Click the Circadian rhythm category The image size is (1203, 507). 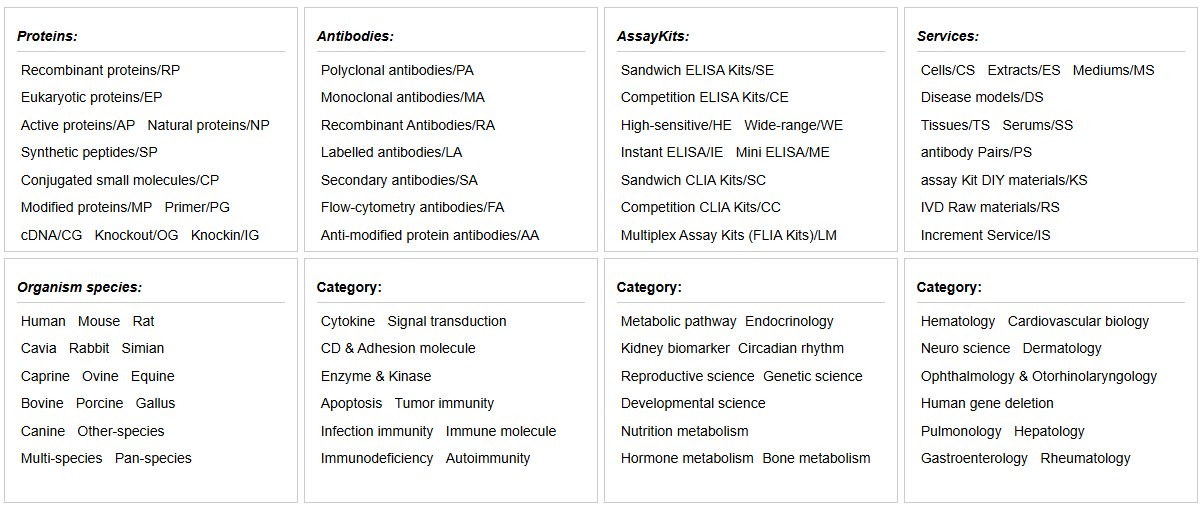point(791,348)
